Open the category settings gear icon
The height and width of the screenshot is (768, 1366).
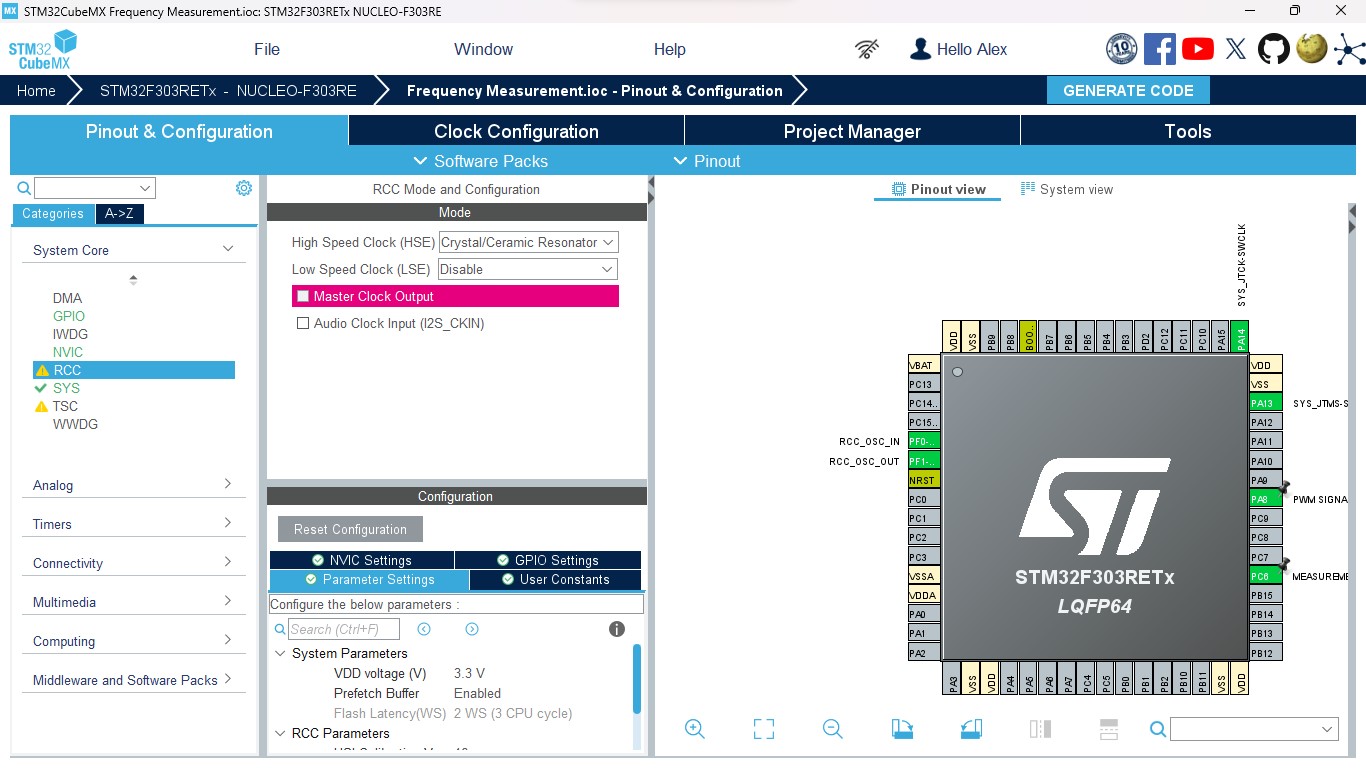pyautogui.click(x=244, y=188)
